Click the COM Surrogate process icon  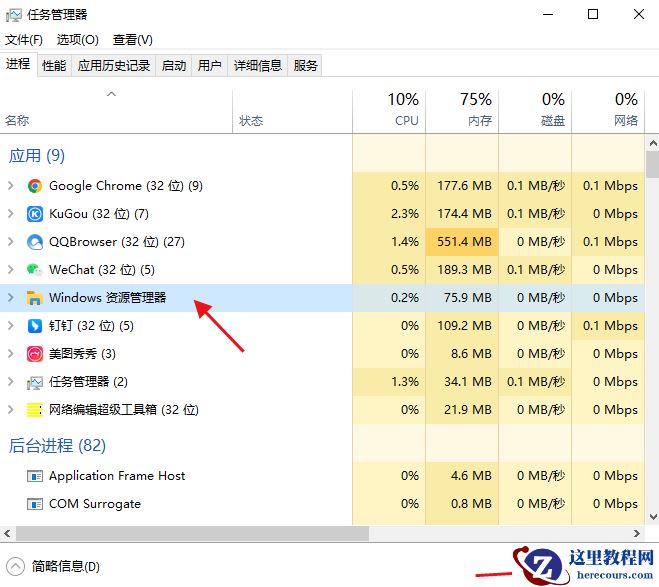[x=35, y=504]
